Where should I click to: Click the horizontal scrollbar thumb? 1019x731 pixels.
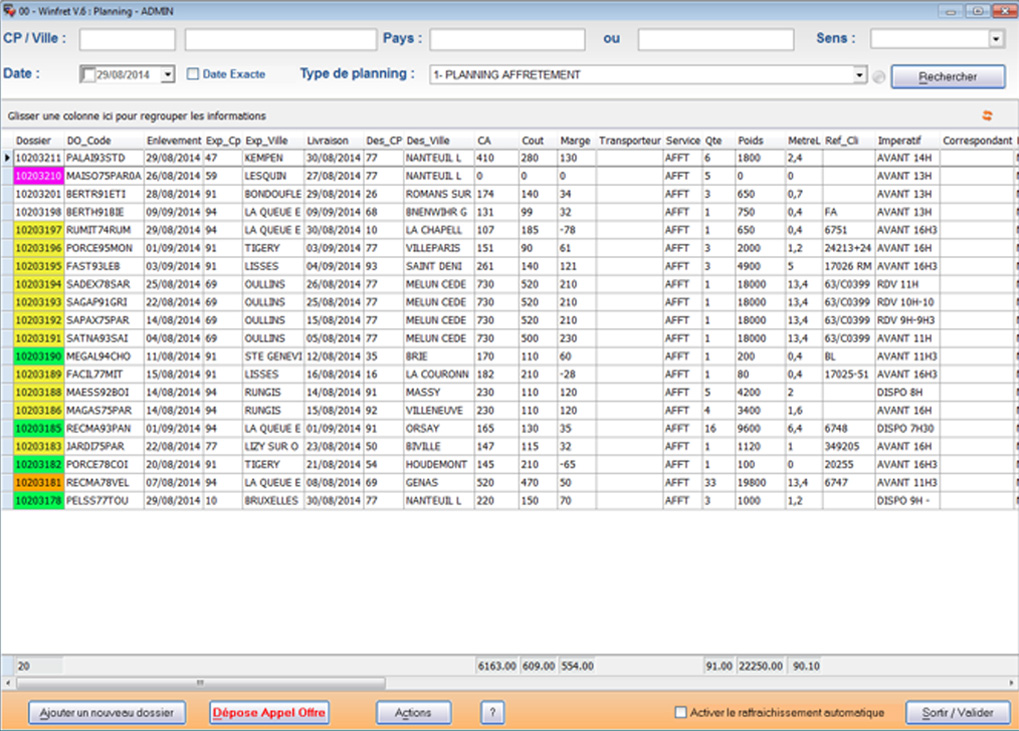pos(201,683)
